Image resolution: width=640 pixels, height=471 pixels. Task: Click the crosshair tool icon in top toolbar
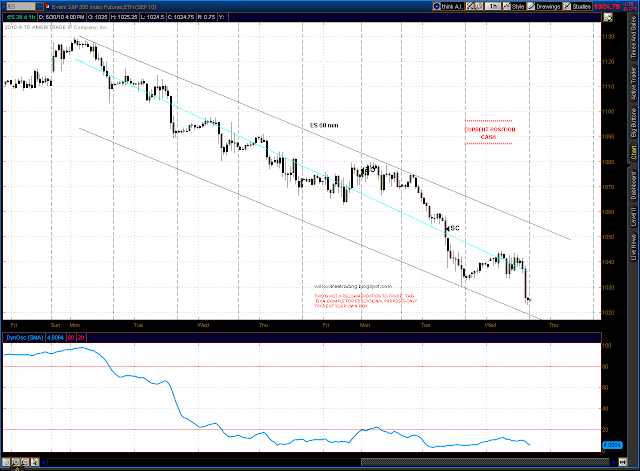[x=470, y=7]
